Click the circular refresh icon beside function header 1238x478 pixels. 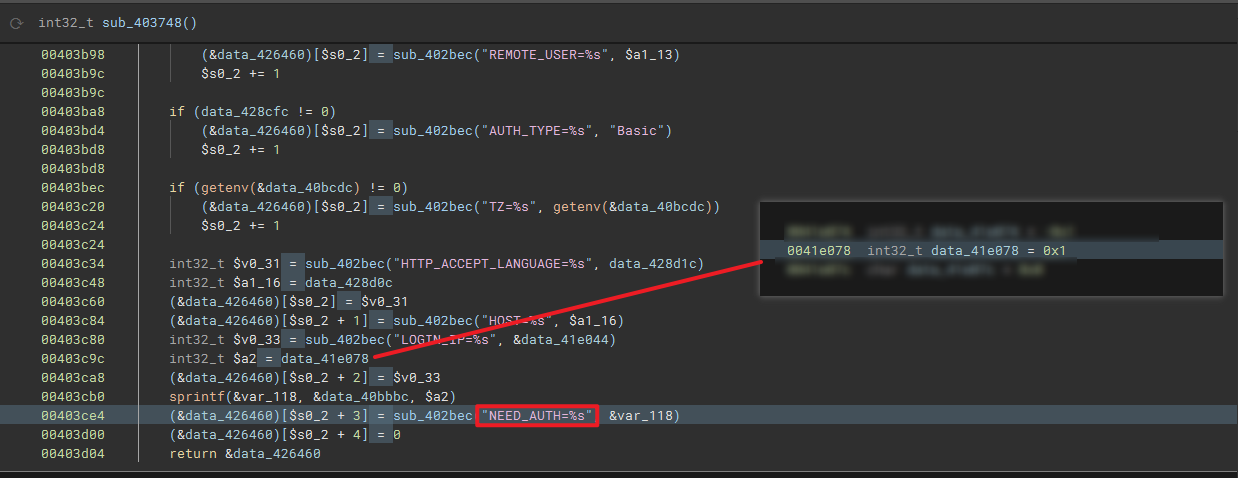click(17, 22)
